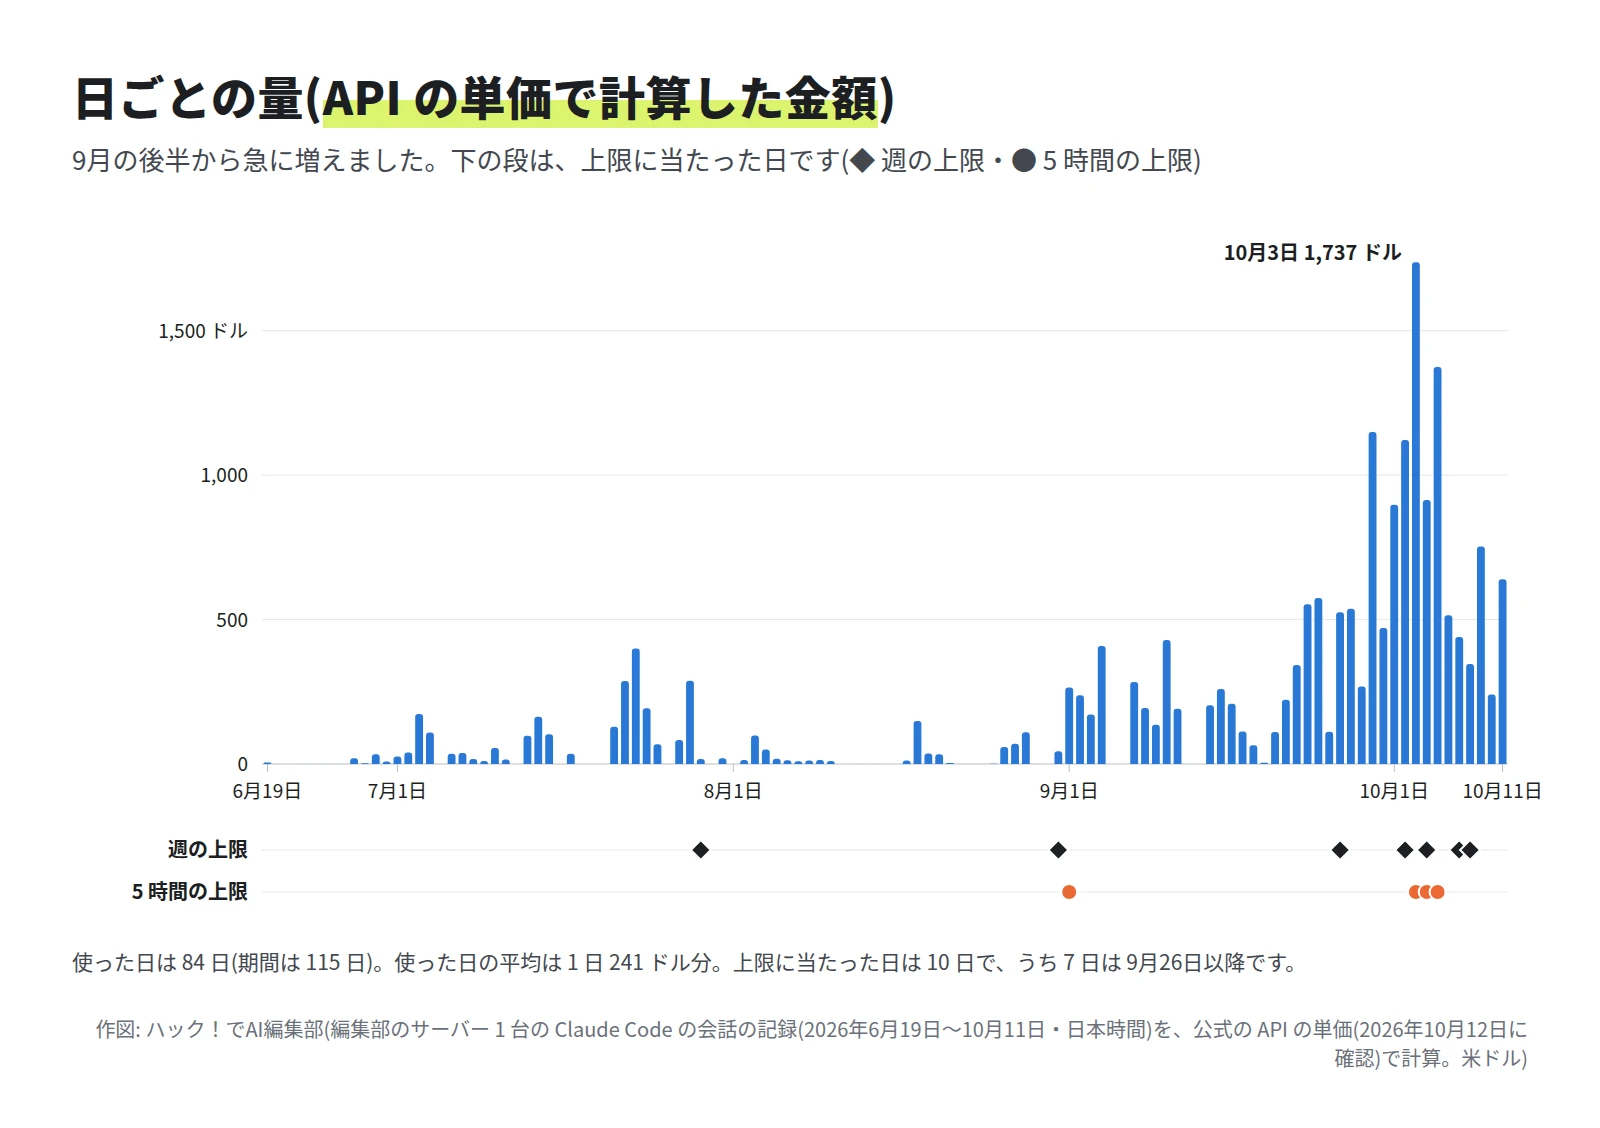Click the chart title 日ごとの量
The image size is (1600, 1128).
(x=484, y=98)
